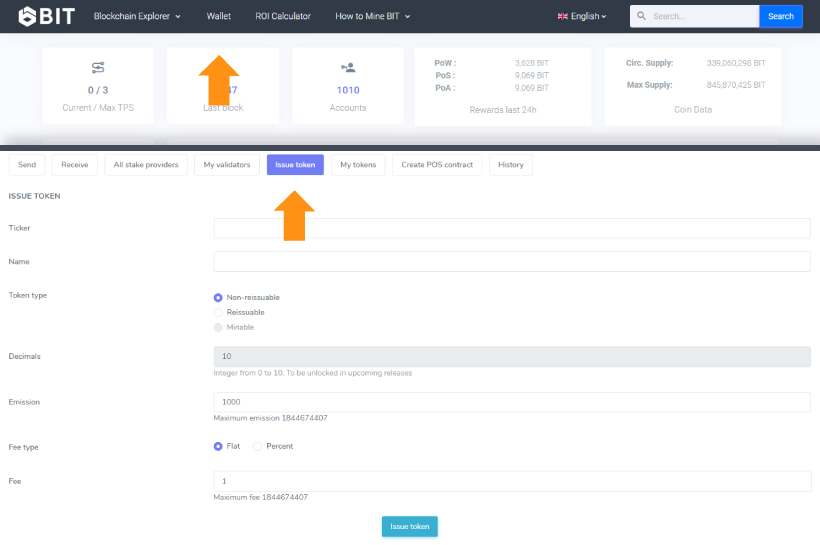820x545 pixels.
Task: Select Non-reissuable token type
Action: point(218,297)
